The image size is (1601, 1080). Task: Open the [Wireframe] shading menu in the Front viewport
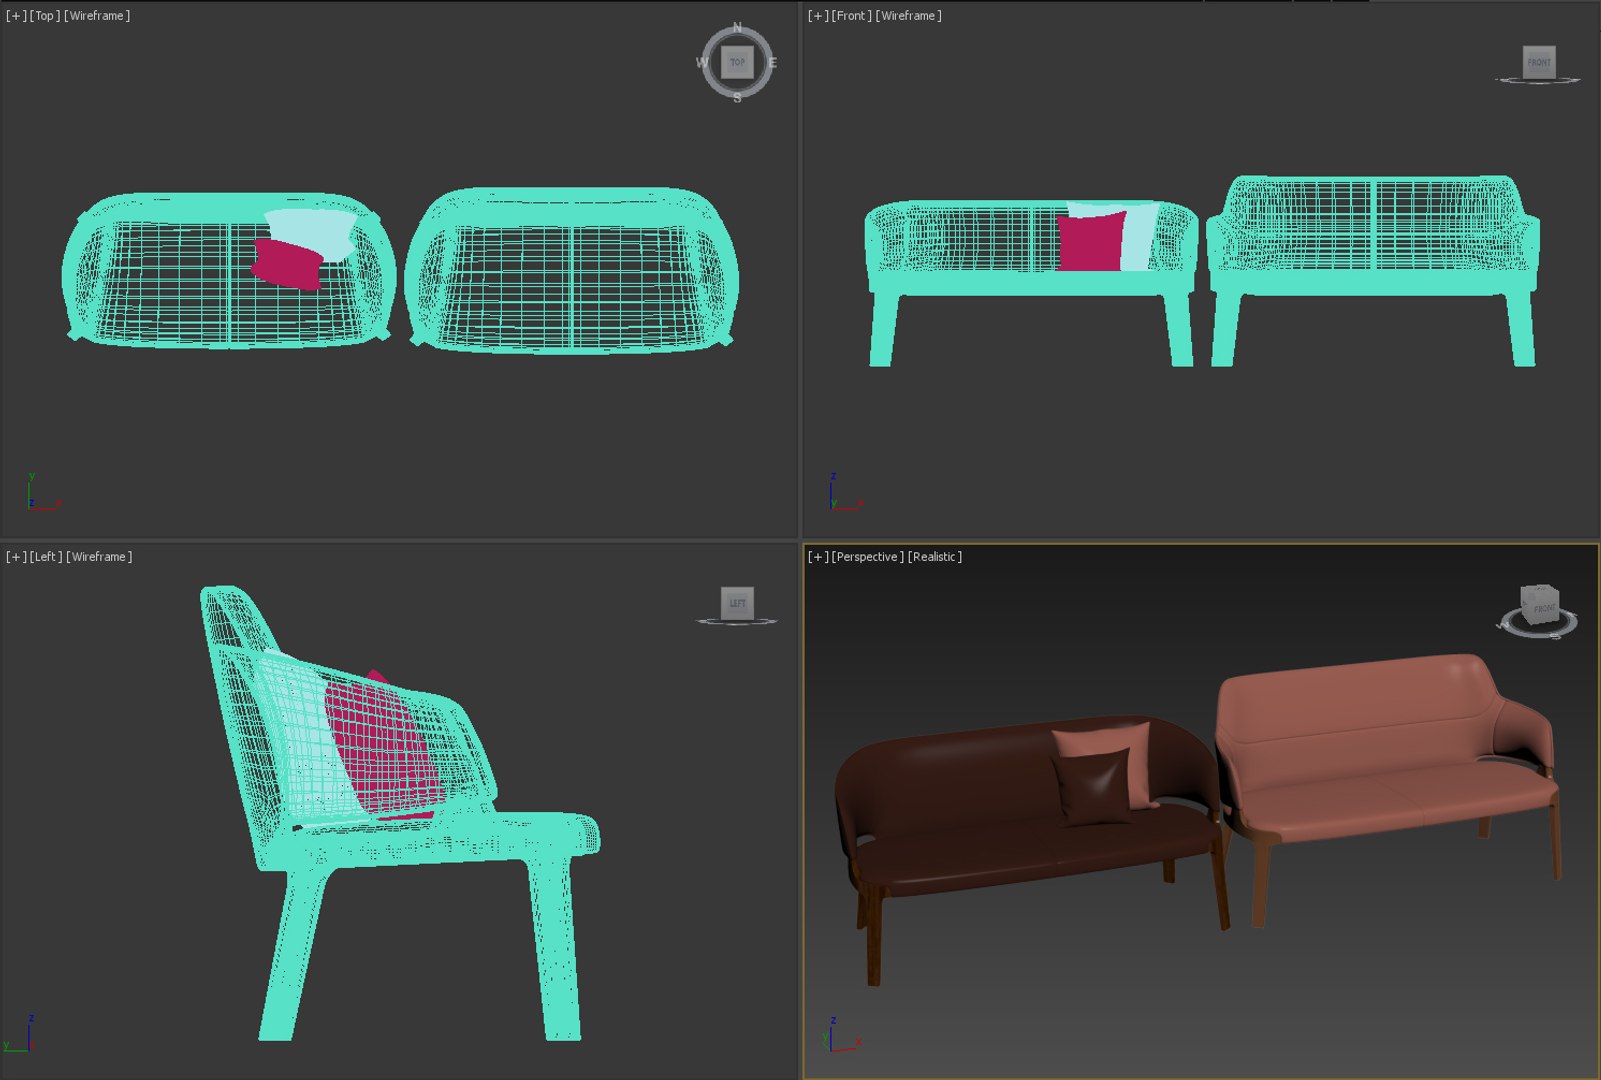909,16
